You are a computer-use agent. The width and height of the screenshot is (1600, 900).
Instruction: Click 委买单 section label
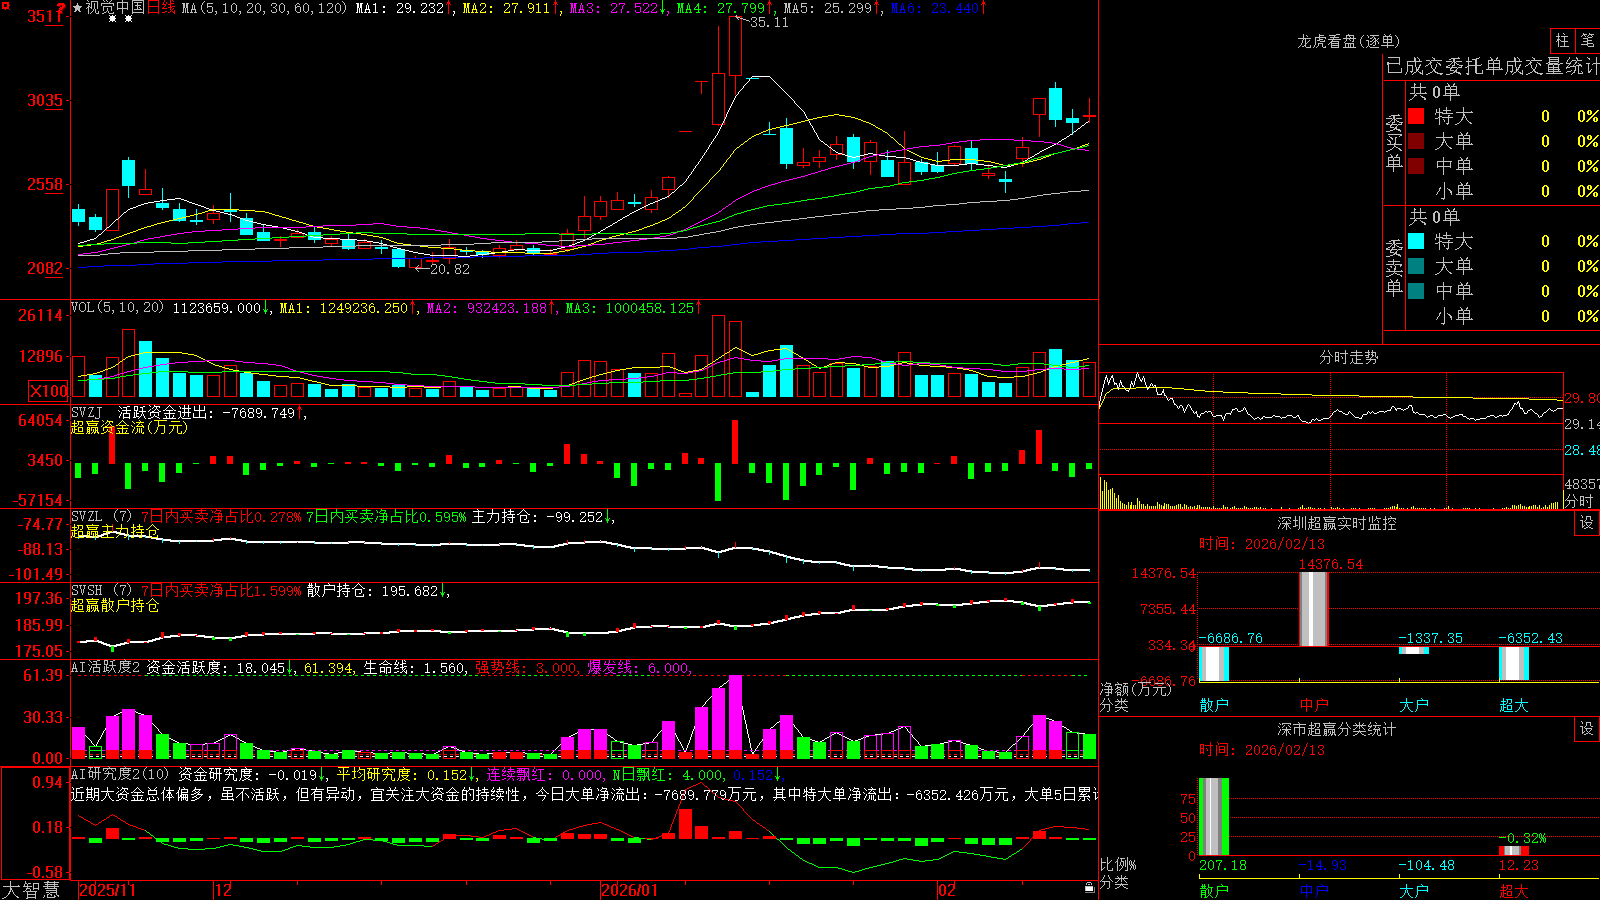(1394, 143)
